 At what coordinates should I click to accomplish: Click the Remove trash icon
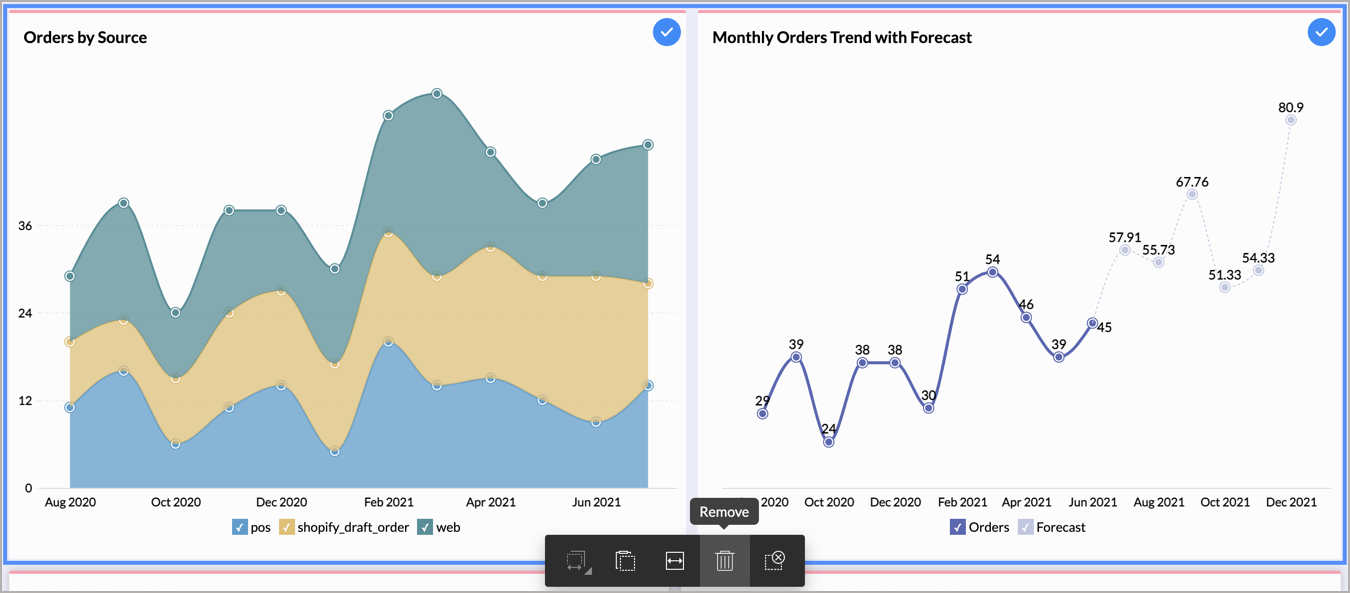click(725, 561)
